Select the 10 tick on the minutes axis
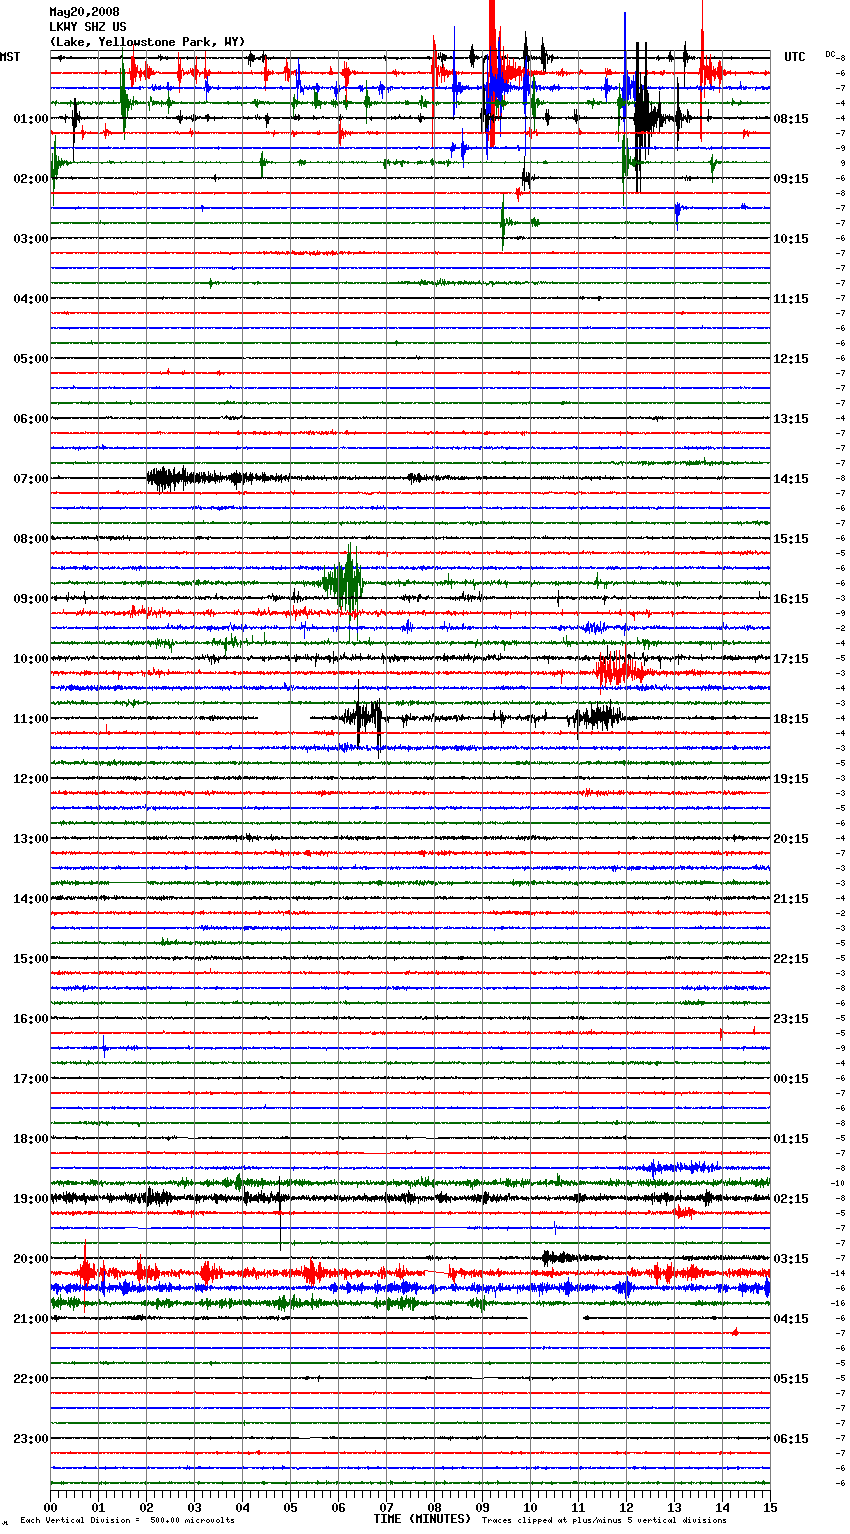 pos(530,1507)
